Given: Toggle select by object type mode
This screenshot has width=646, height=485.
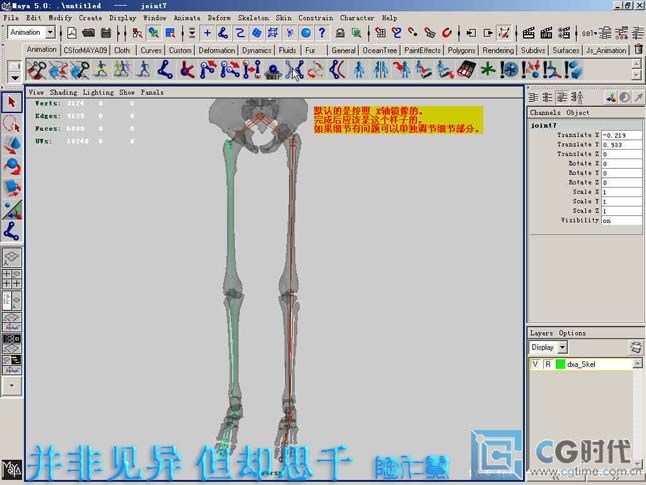Looking at the screenshot, I should (154, 33).
